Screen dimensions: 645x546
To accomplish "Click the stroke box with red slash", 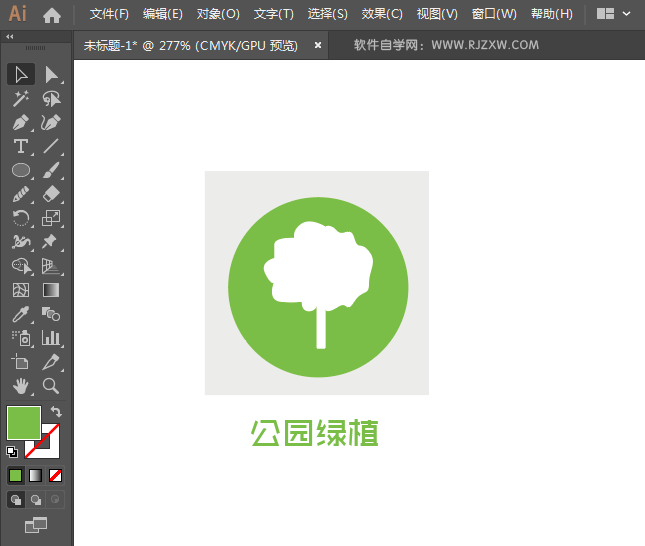I will pyautogui.click(x=52, y=448).
